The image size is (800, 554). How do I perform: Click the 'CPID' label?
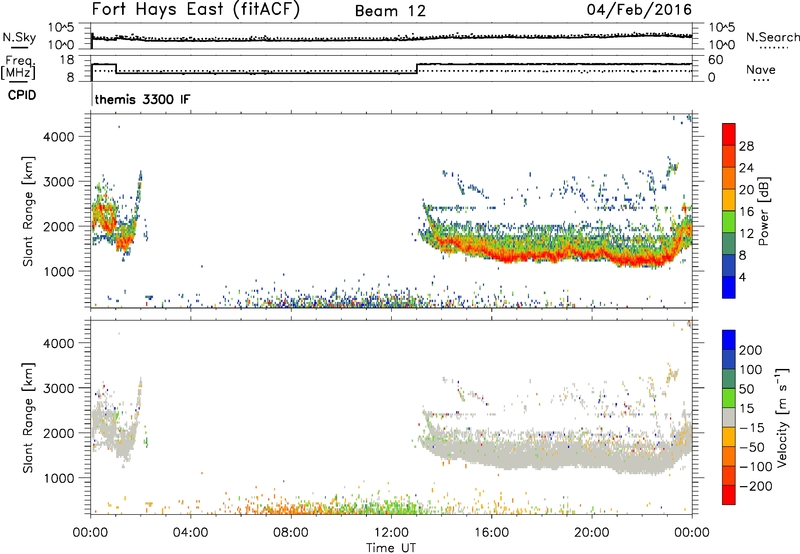22,95
